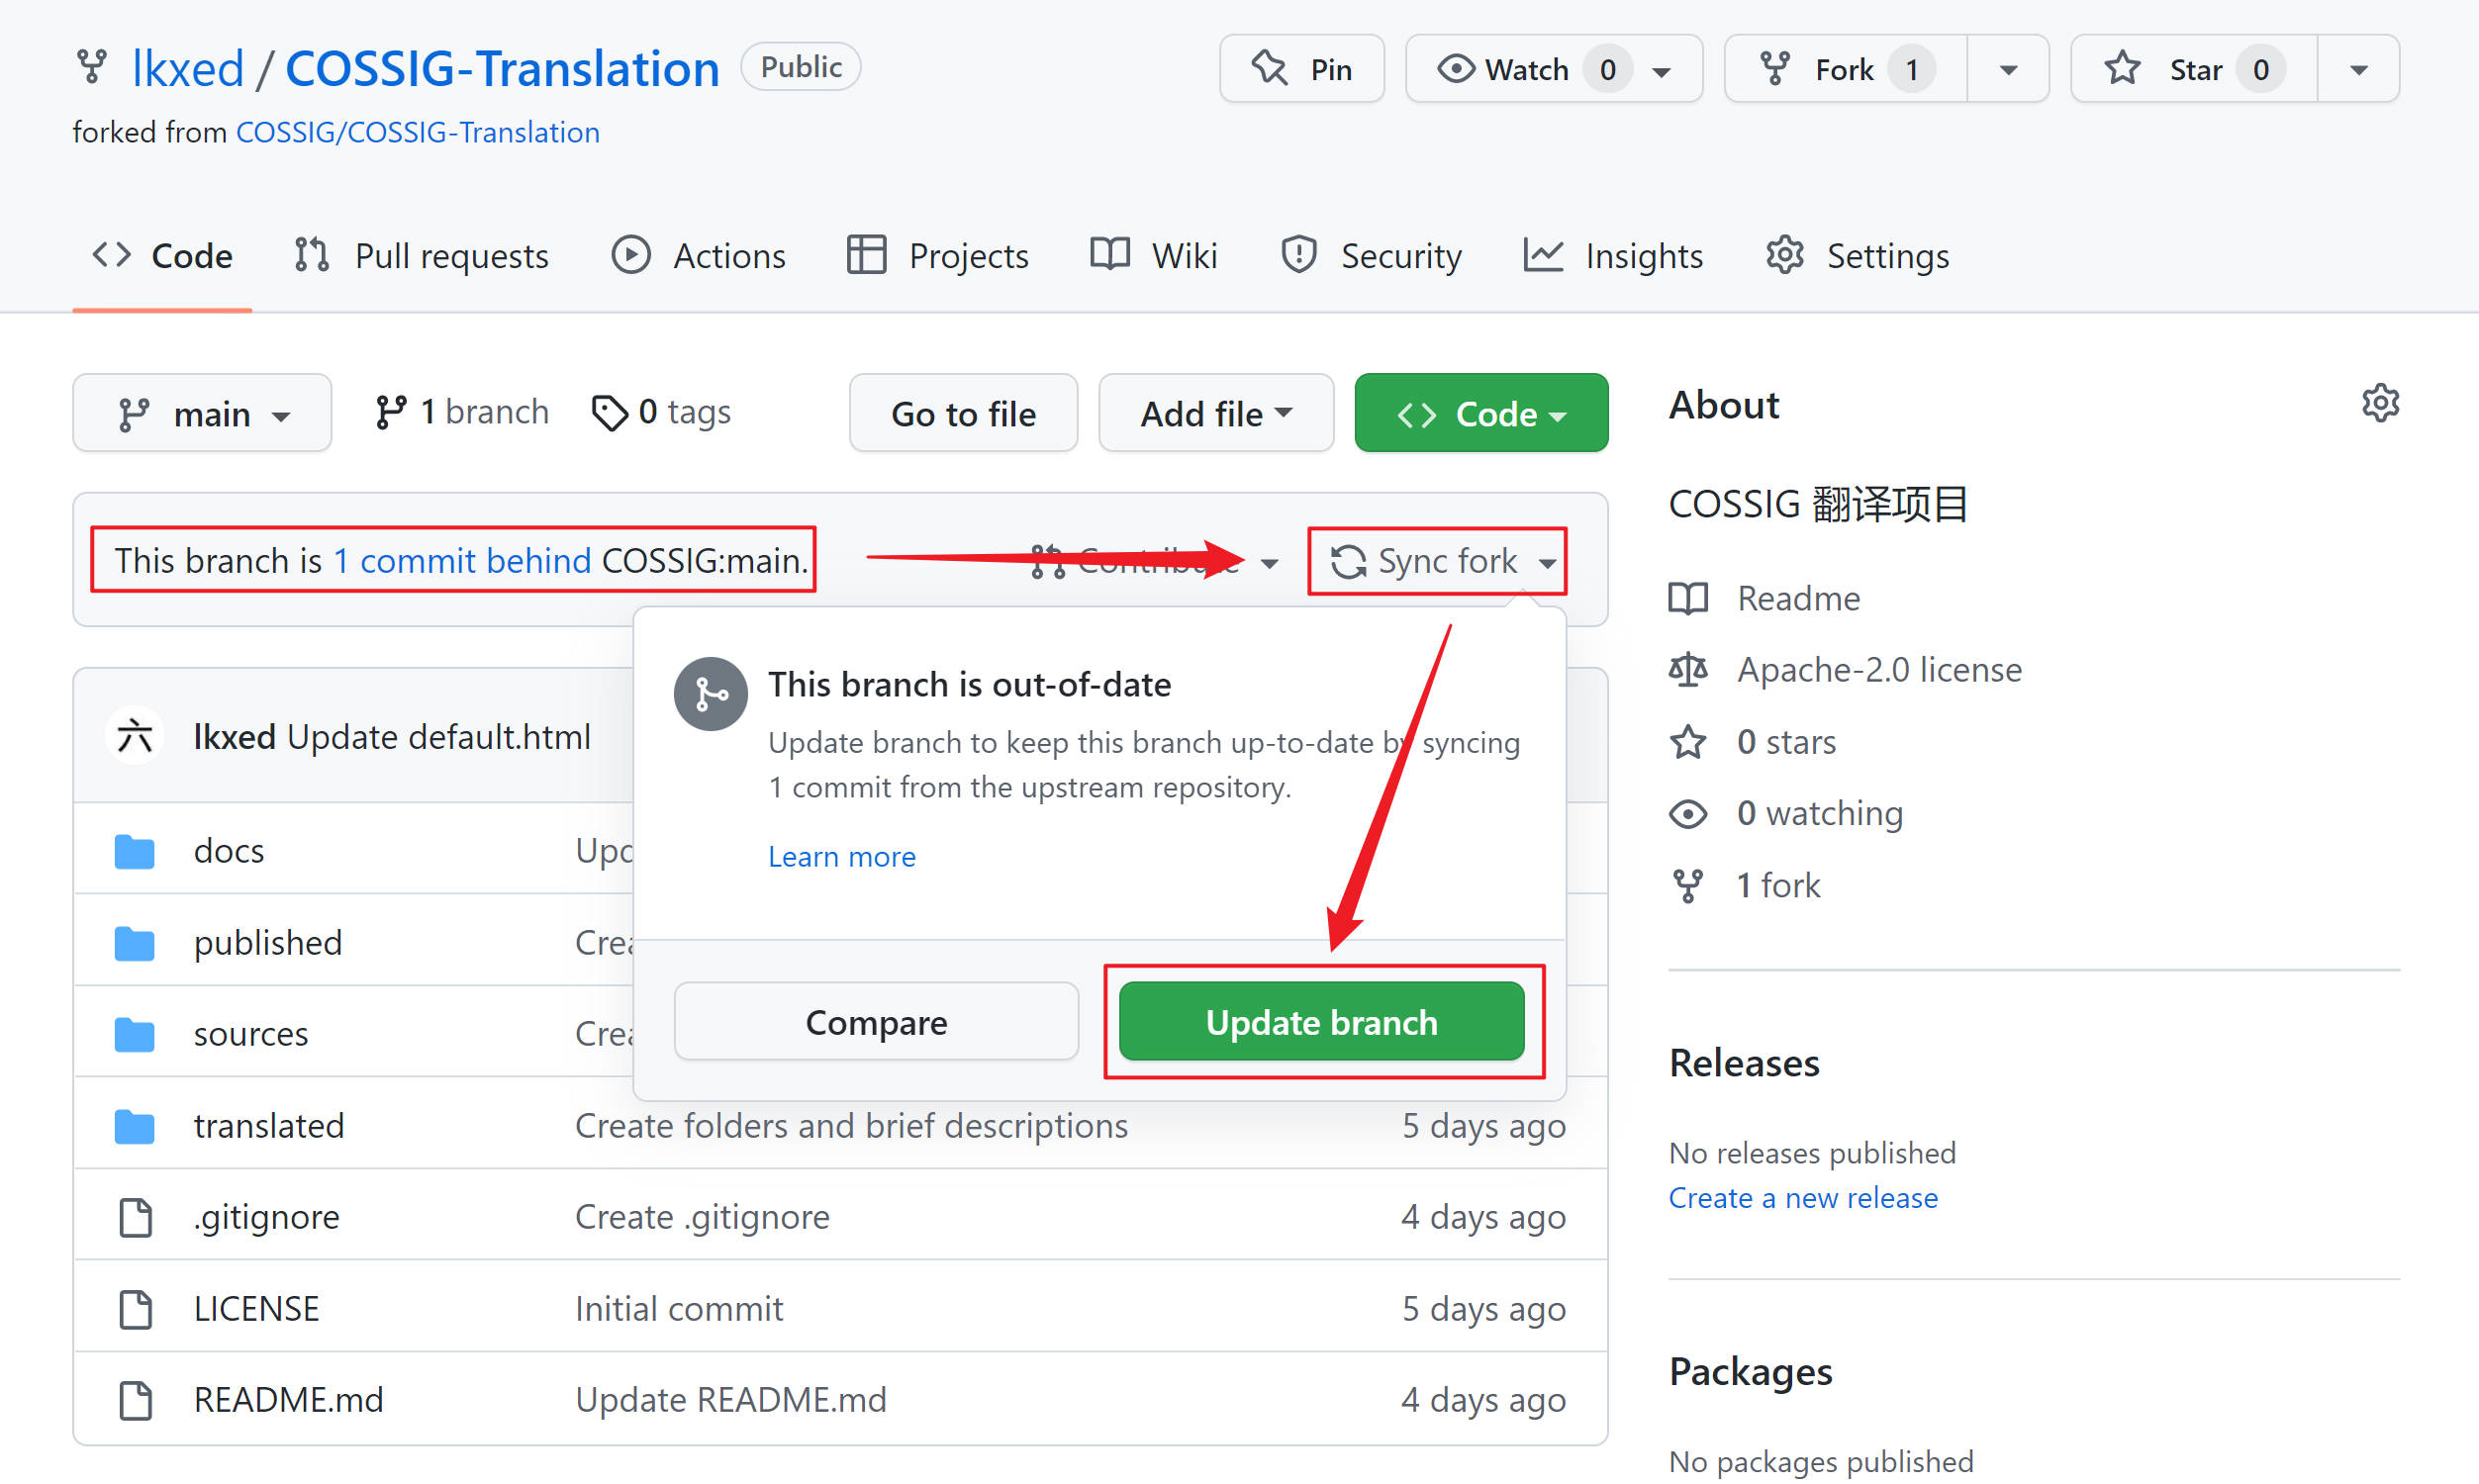This screenshot has height=1484, width=2479.
Task: Open the COSSIG-Translation repository link
Action: [502, 68]
